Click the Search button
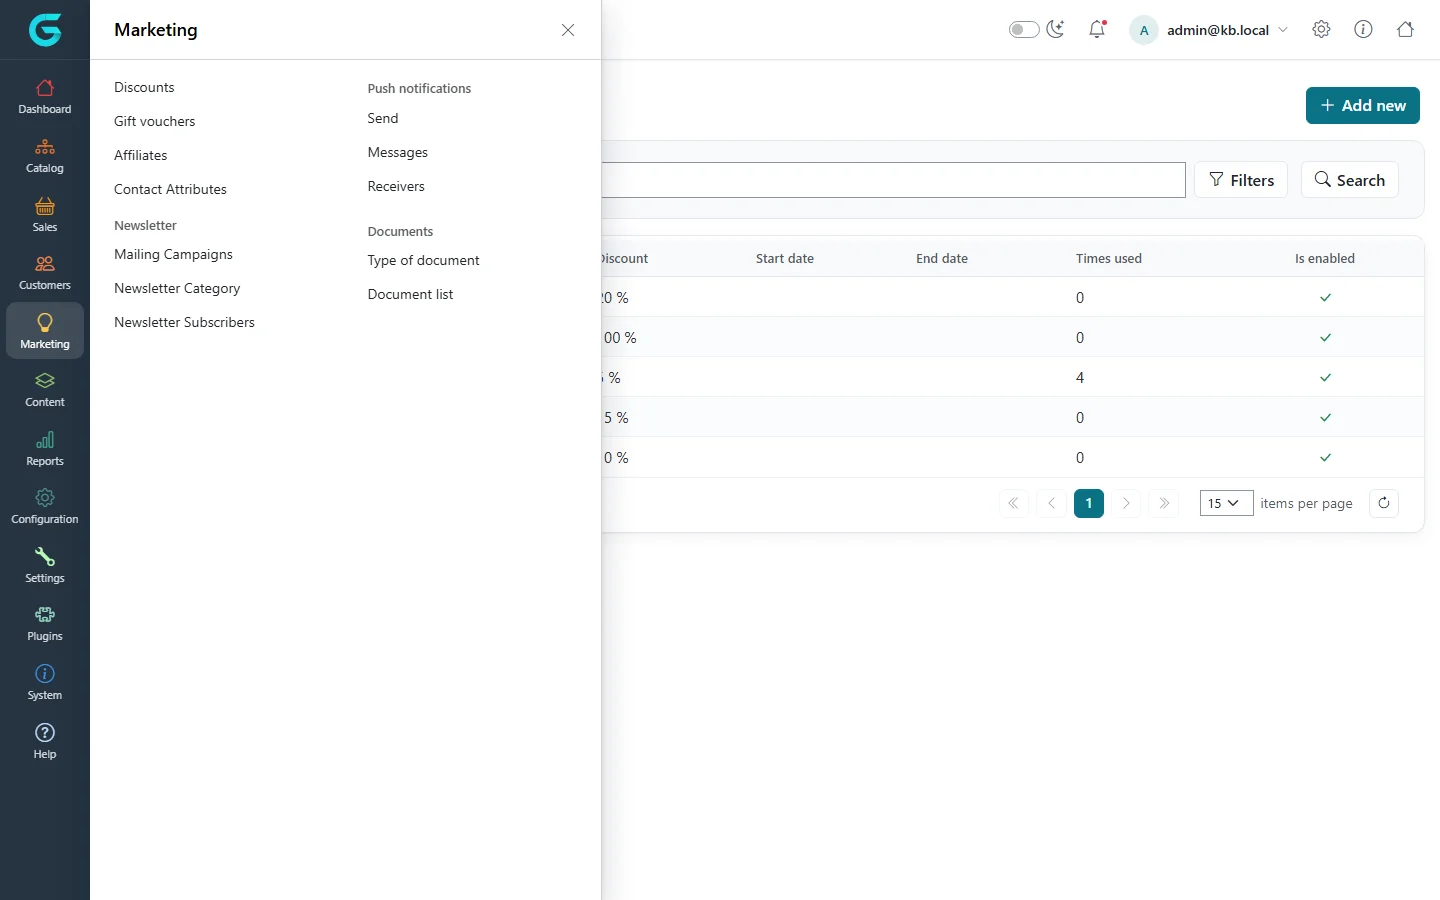1440x900 pixels. (x=1350, y=180)
